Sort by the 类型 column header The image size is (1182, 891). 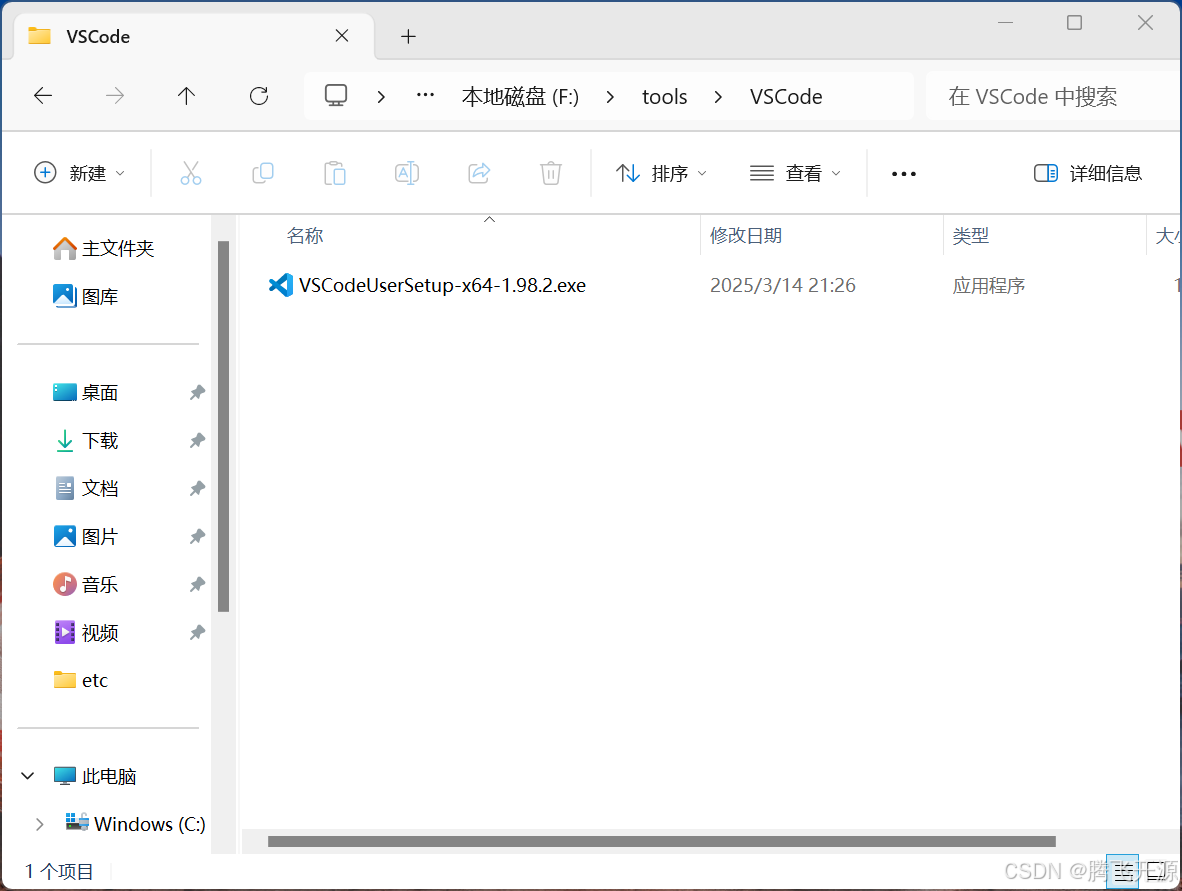pos(970,236)
